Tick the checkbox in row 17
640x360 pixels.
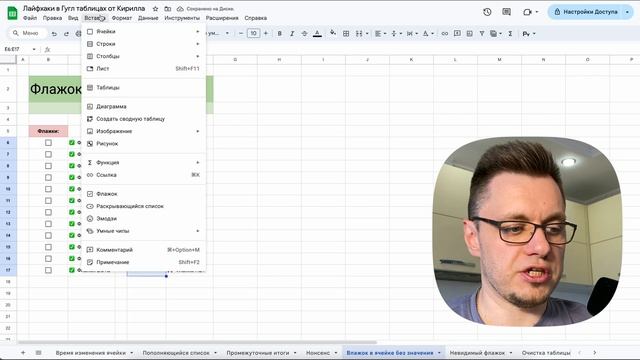48,270
